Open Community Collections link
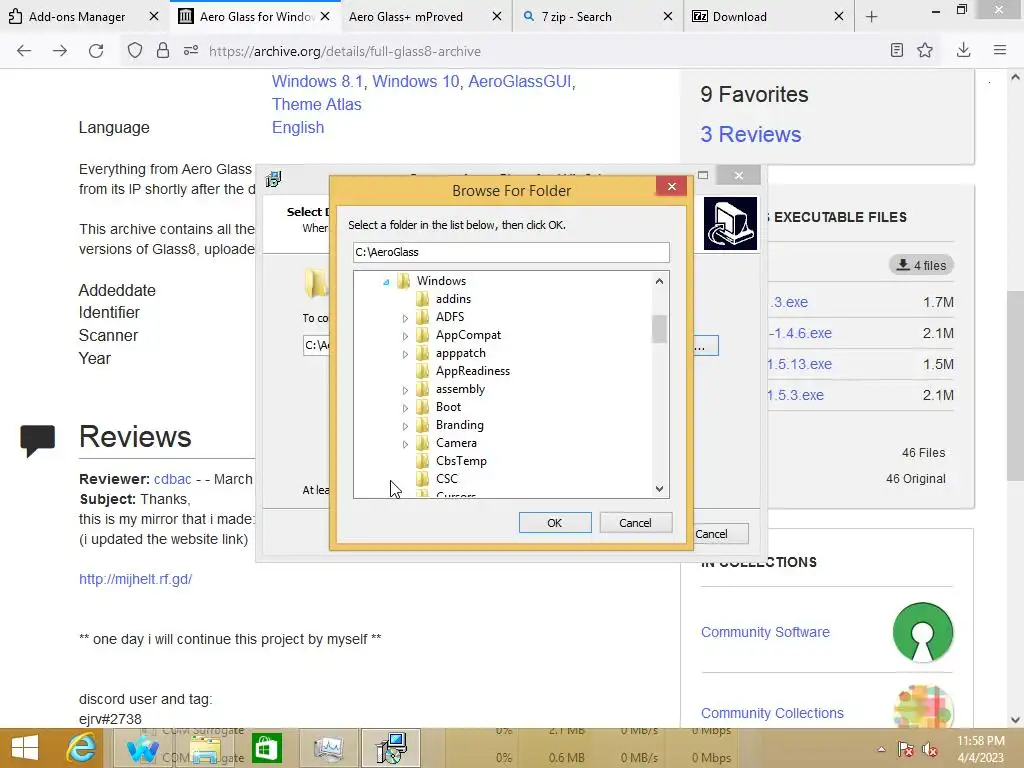This screenshot has height=768, width=1024. [x=772, y=713]
